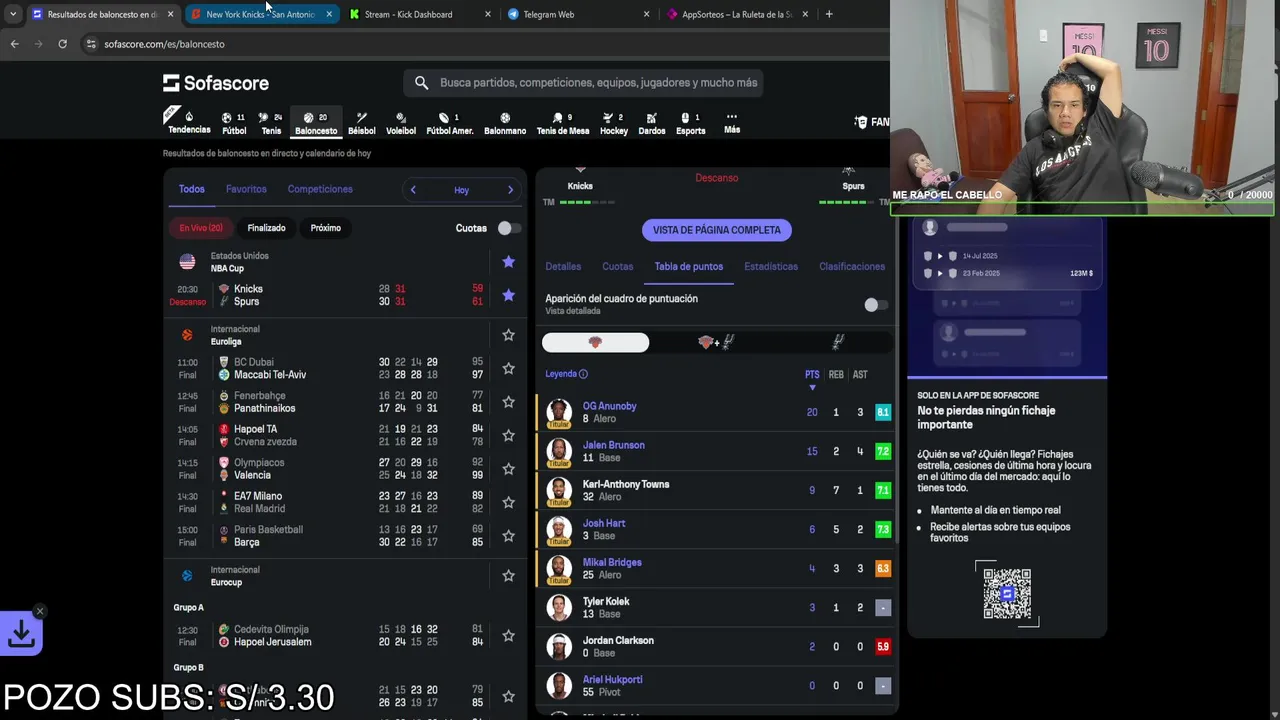Open the Hockey sport category
The width and height of the screenshot is (1280, 720).
click(x=614, y=123)
